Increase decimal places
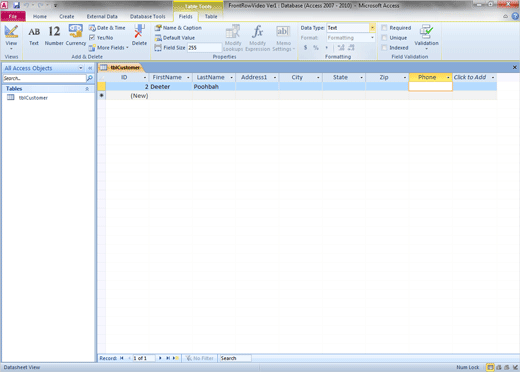The width and height of the screenshot is (520, 372). (341, 48)
